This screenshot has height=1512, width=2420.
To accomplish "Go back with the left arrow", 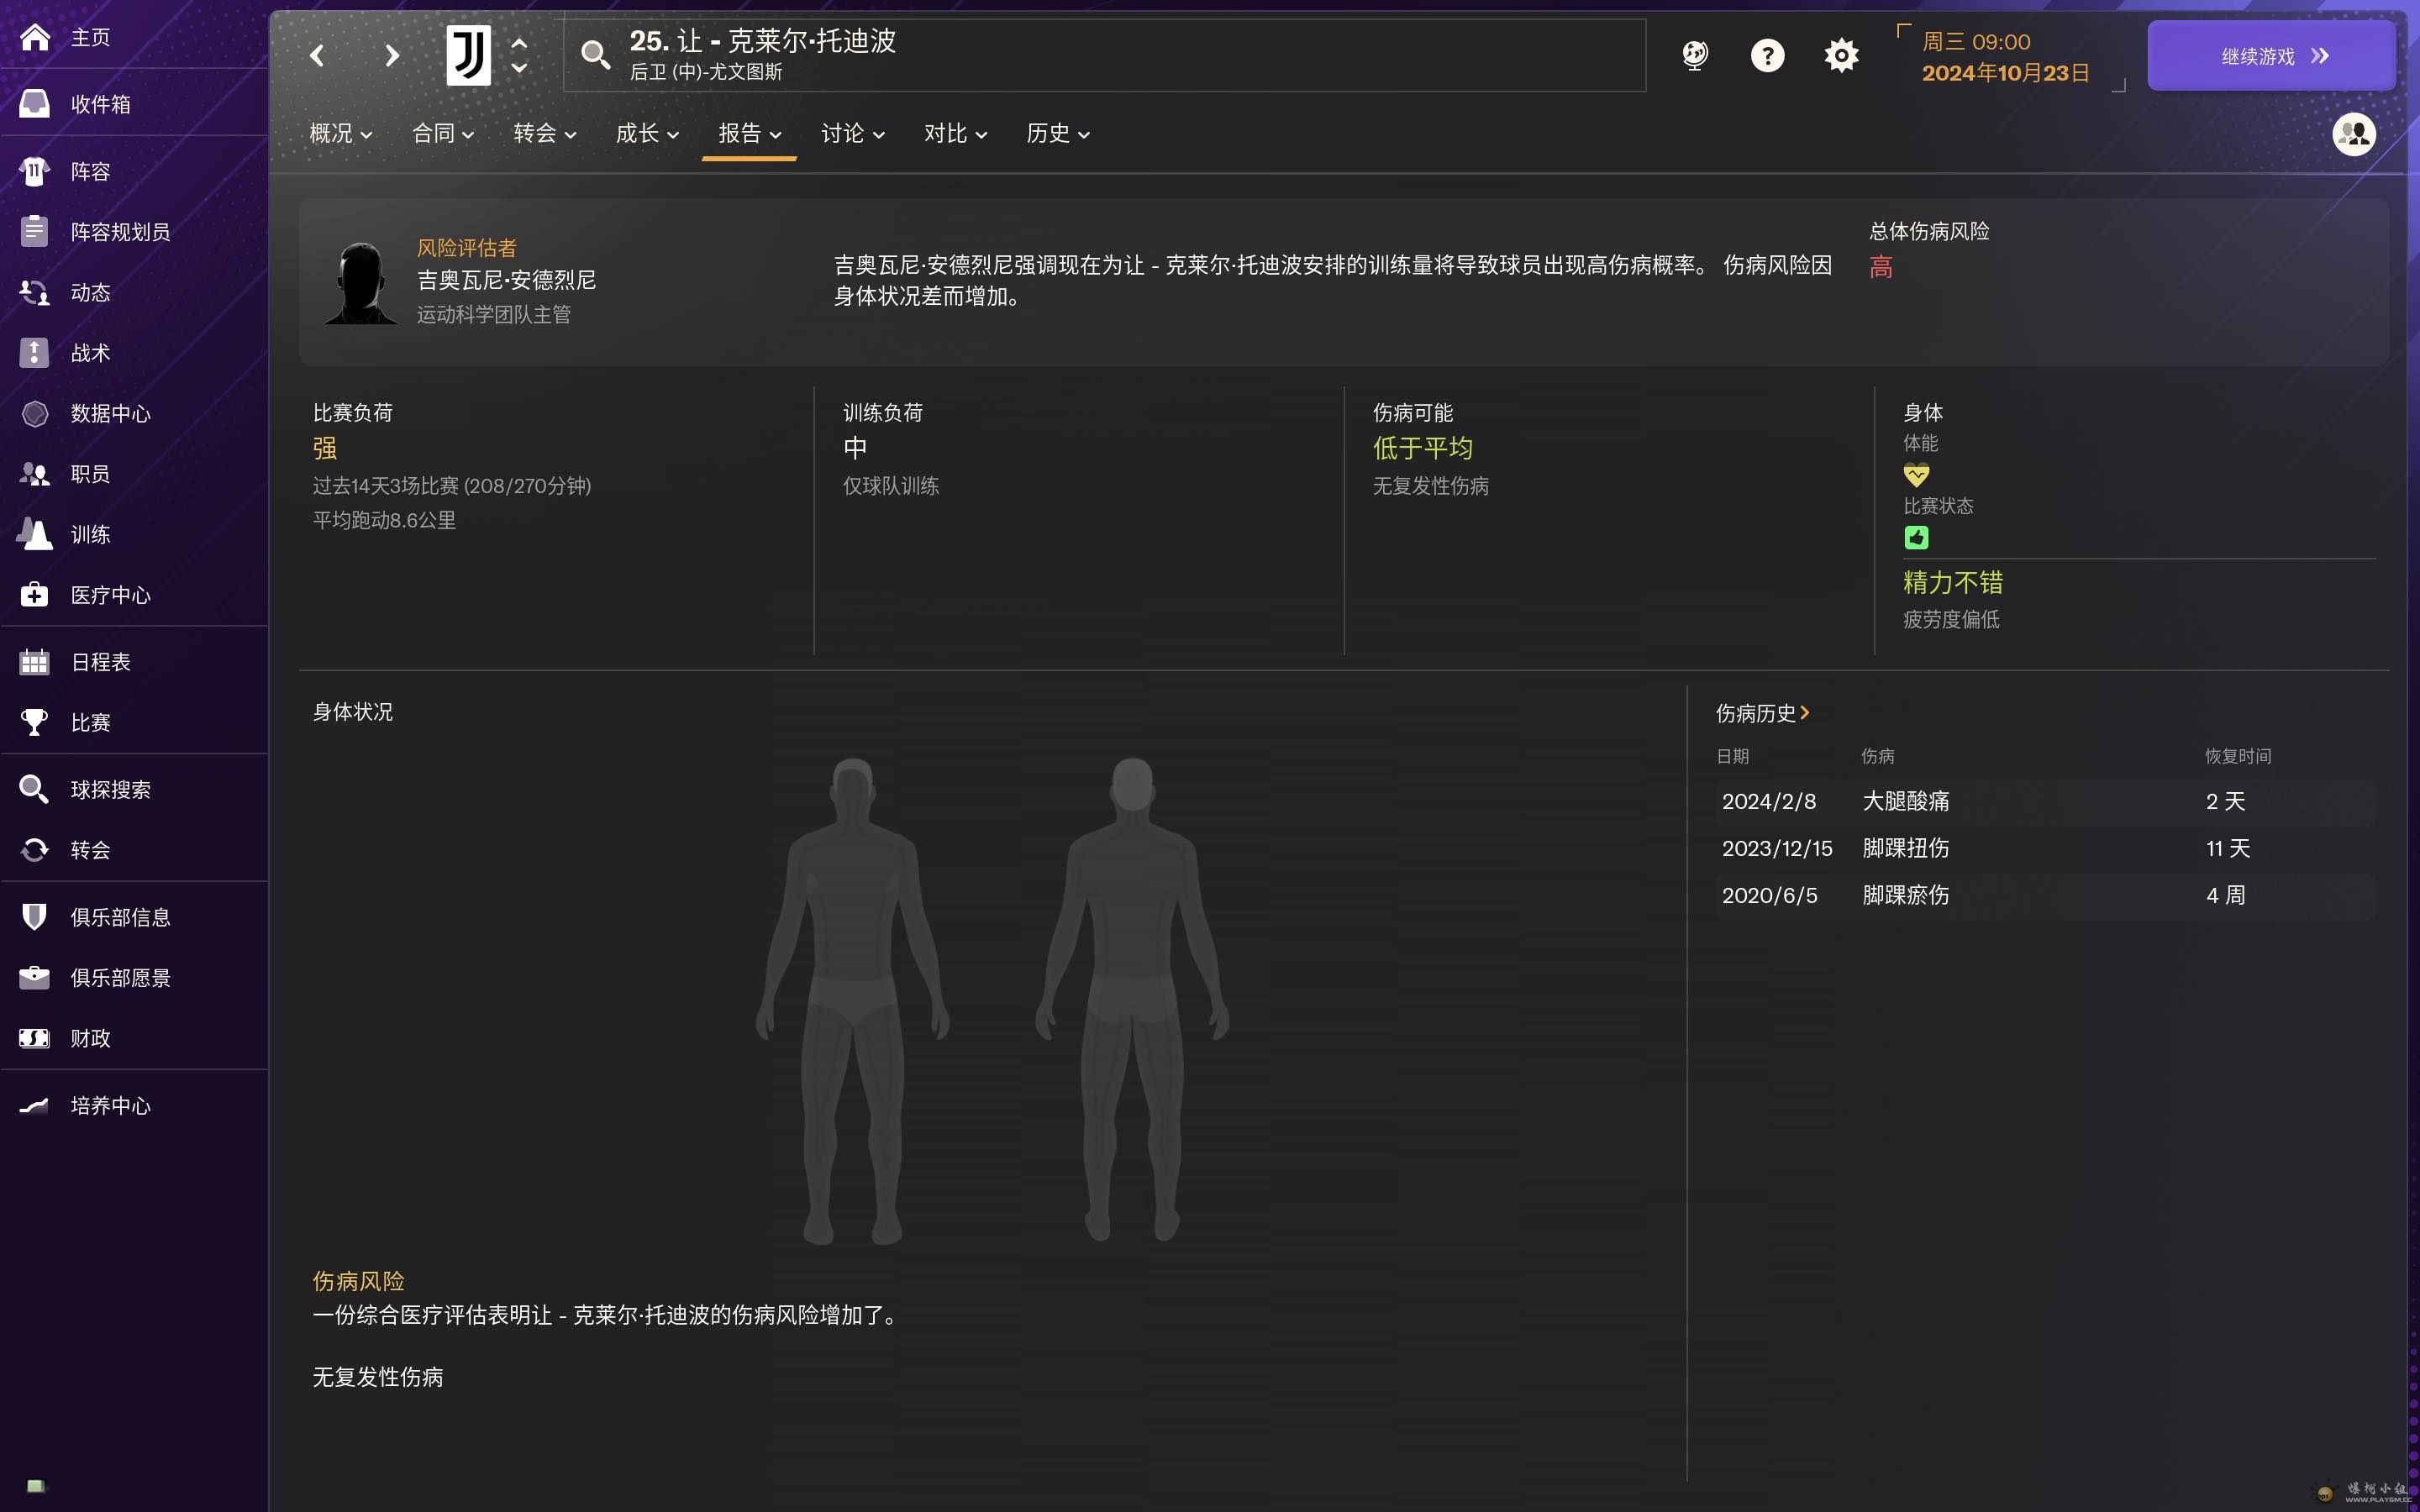I will click(318, 55).
